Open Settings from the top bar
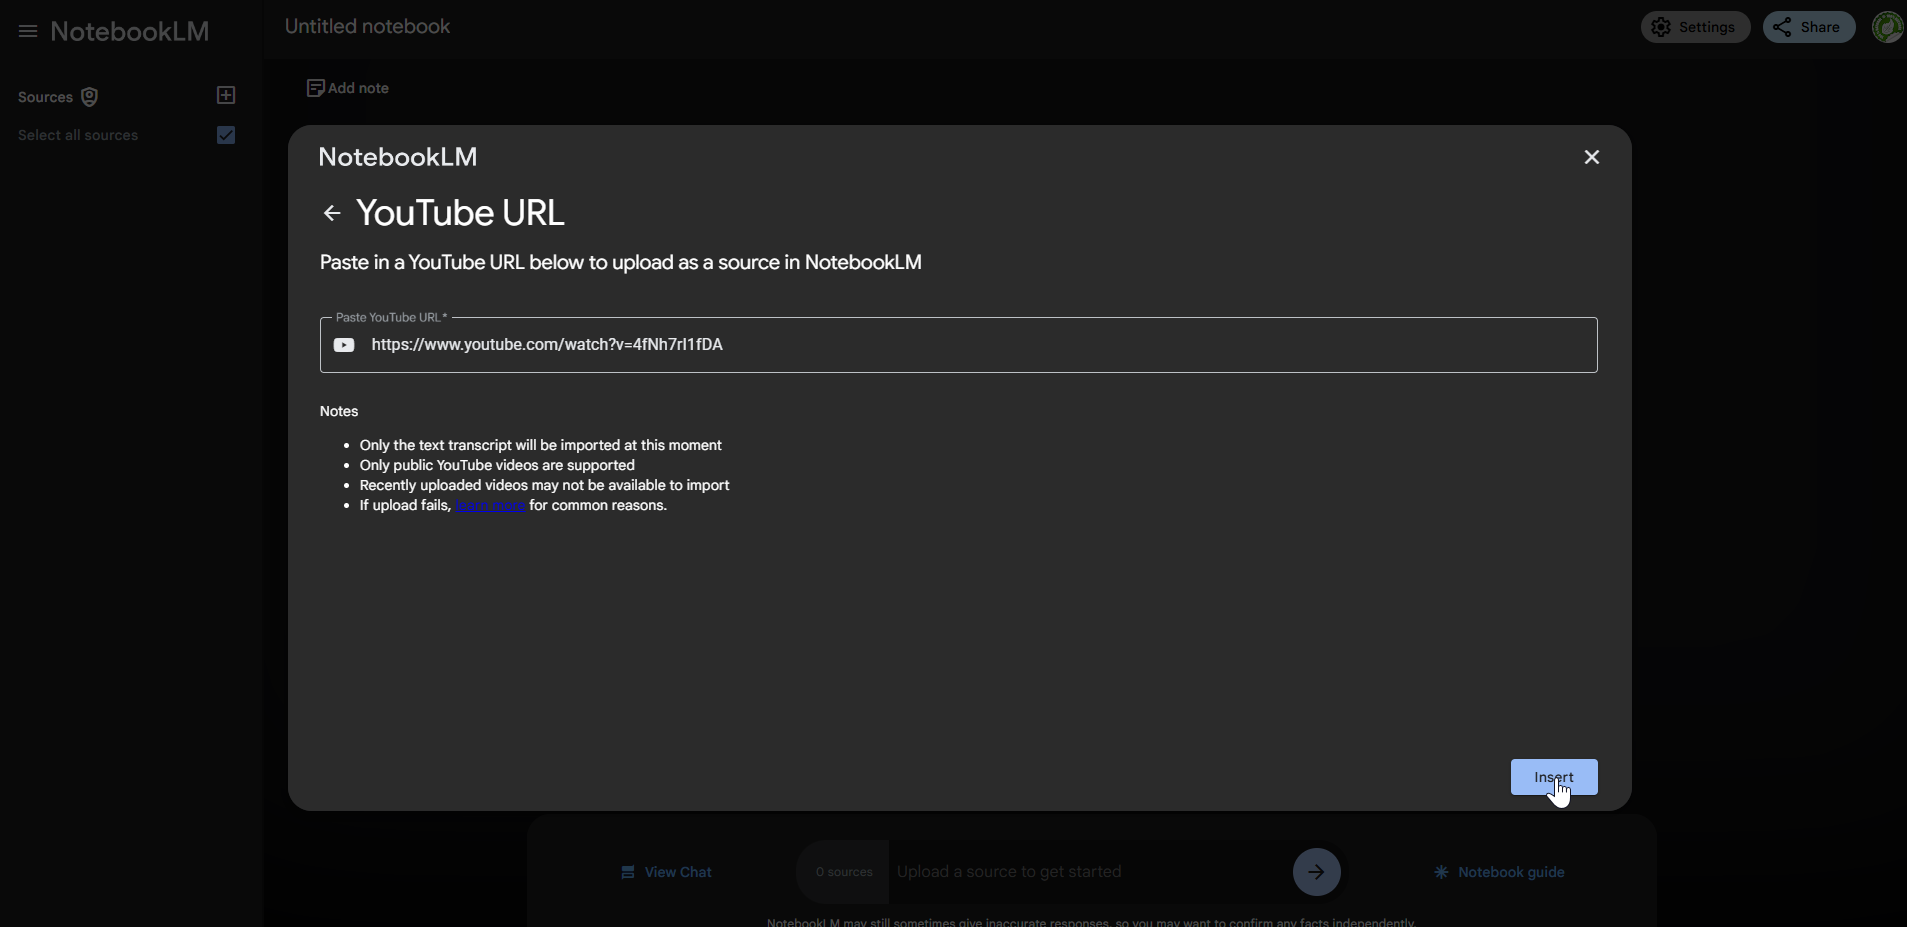The height and width of the screenshot is (927, 1907). pos(1695,27)
